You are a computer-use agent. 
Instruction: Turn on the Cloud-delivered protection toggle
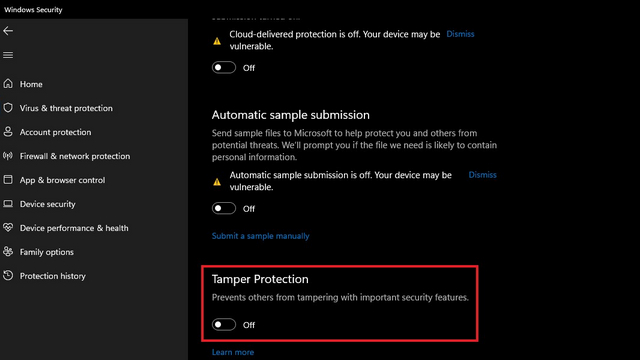[x=224, y=67]
